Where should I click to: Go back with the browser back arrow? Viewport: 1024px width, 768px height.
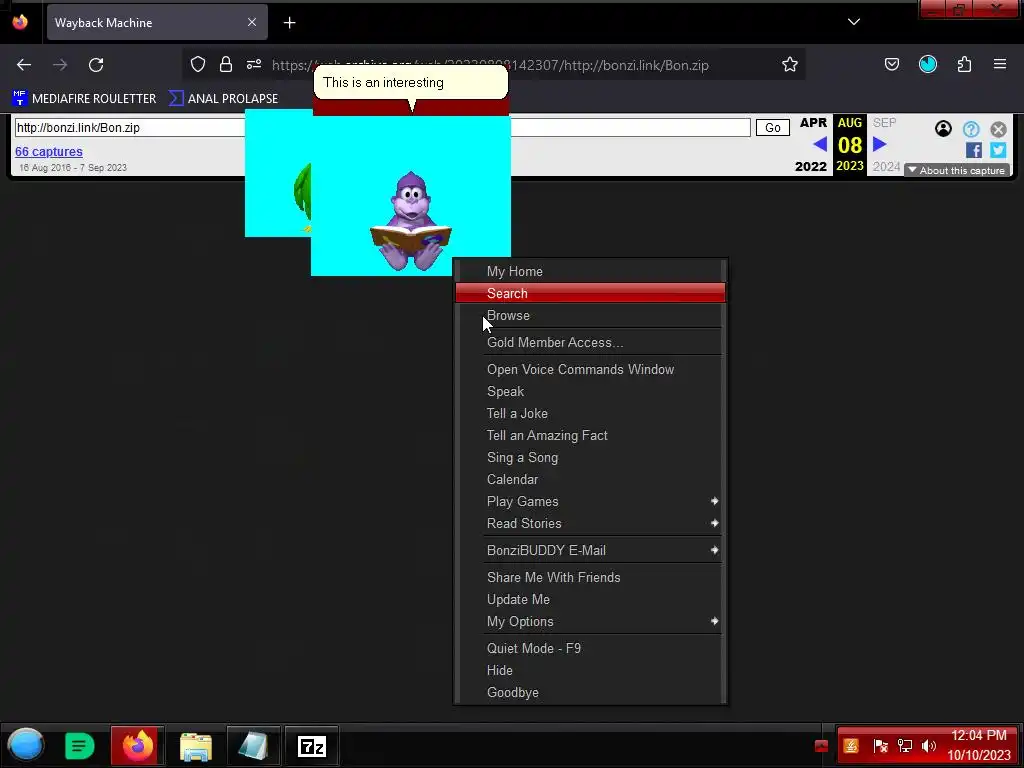click(24, 65)
